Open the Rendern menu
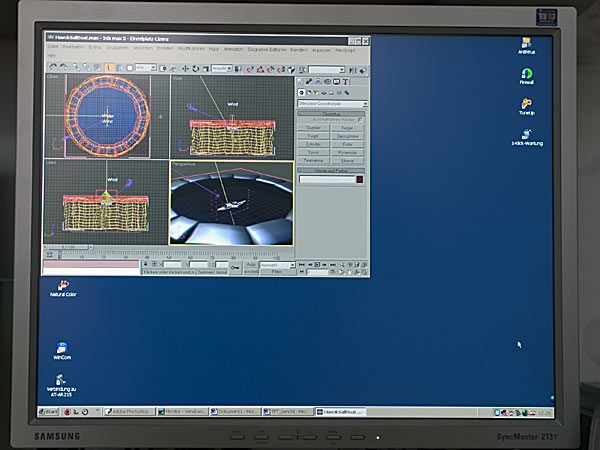600x450 pixels. (x=299, y=50)
